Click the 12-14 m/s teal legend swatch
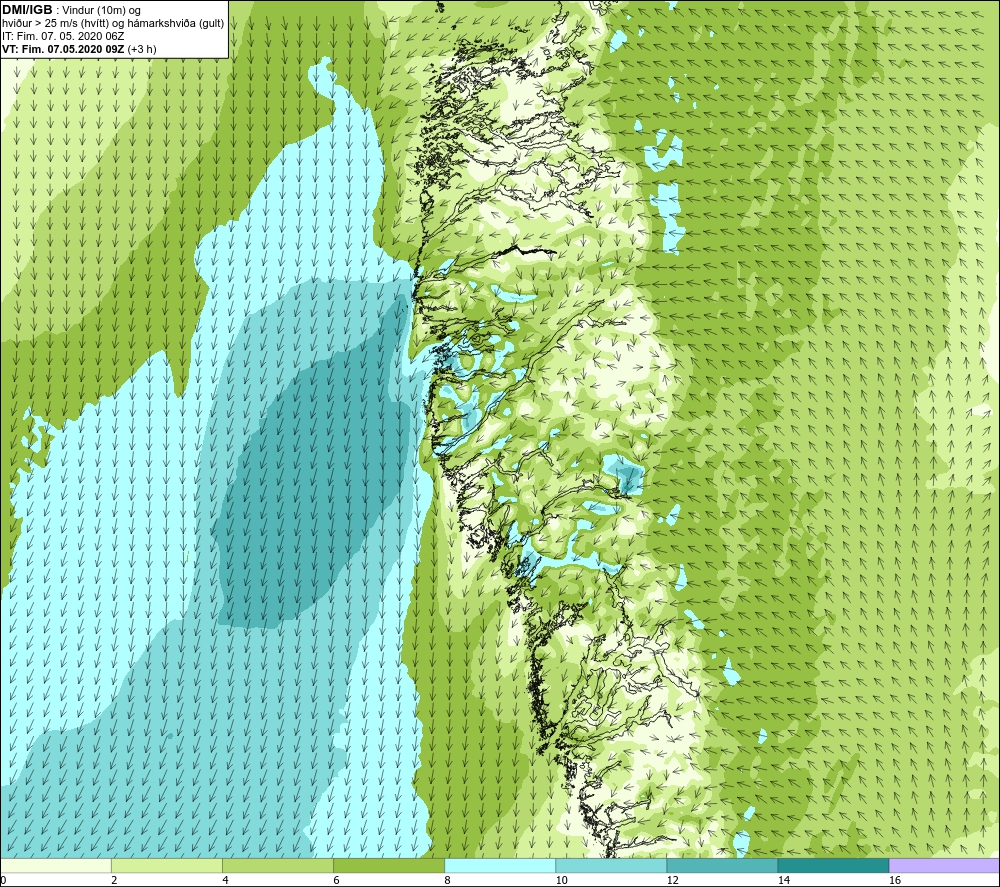Image resolution: width=1000 pixels, height=887 pixels. point(722,865)
